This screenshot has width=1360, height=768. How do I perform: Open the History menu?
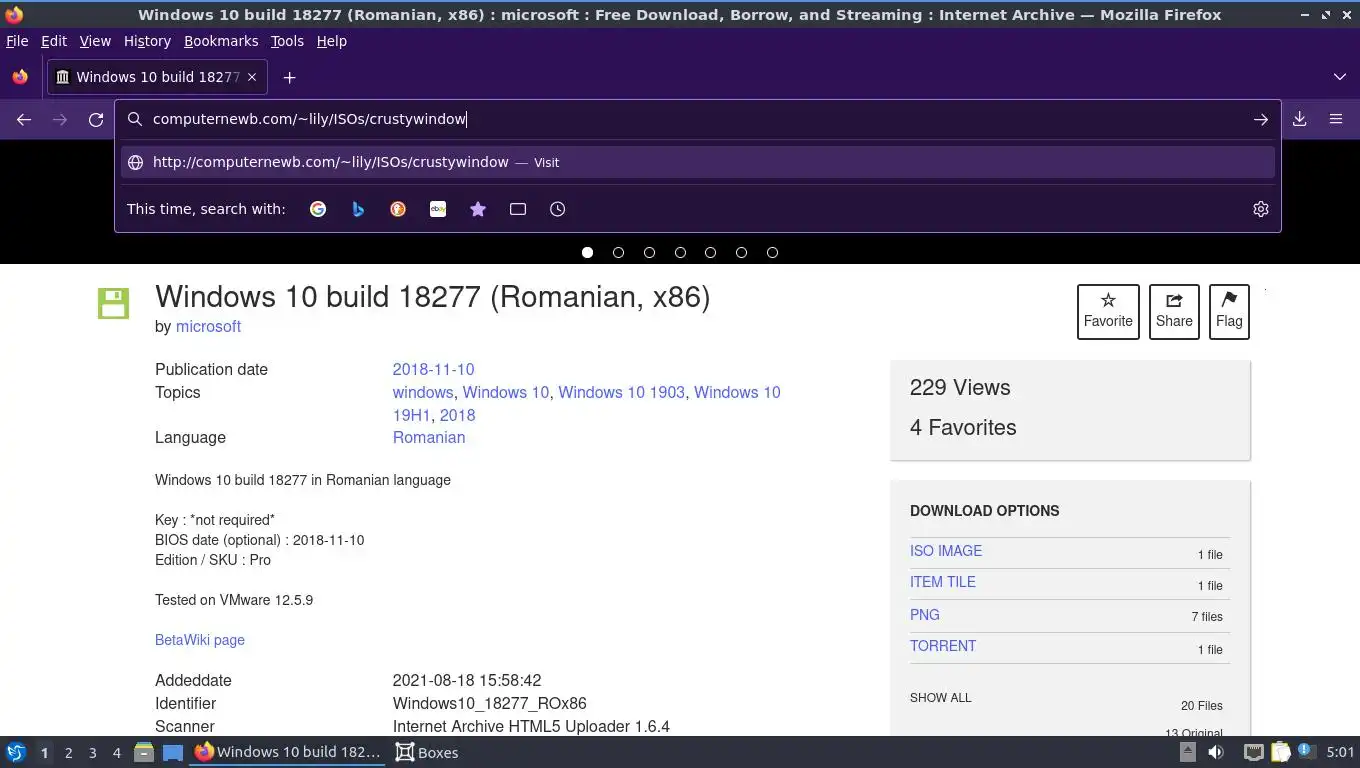point(147,41)
